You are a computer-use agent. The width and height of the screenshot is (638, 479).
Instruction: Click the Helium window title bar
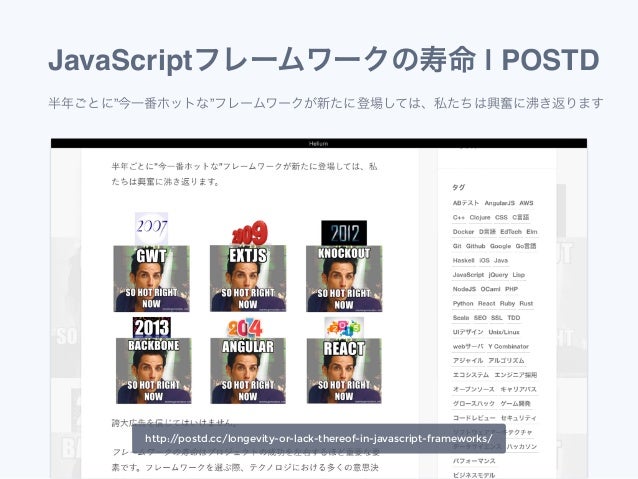click(319, 143)
